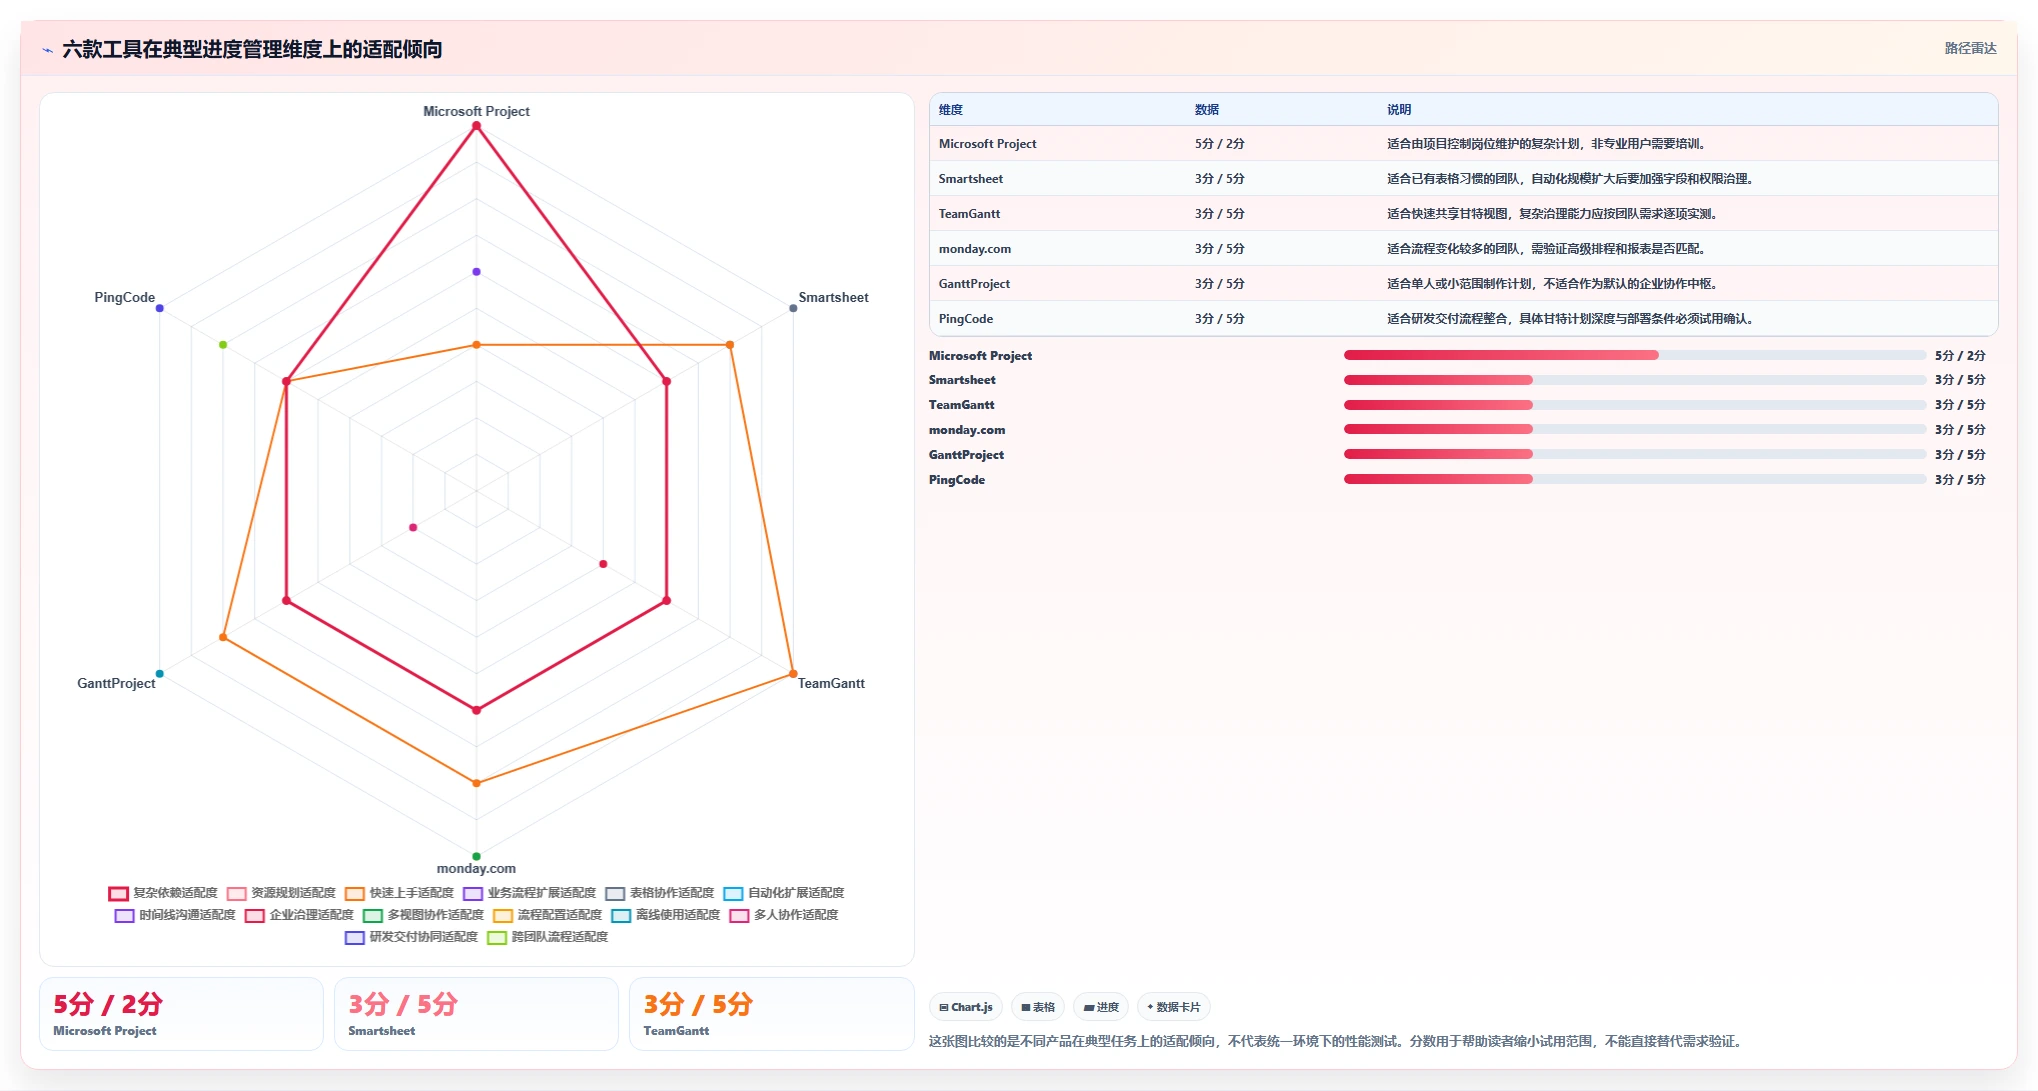Toggle the 资源规划适配度 legend series

(x=281, y=893)
